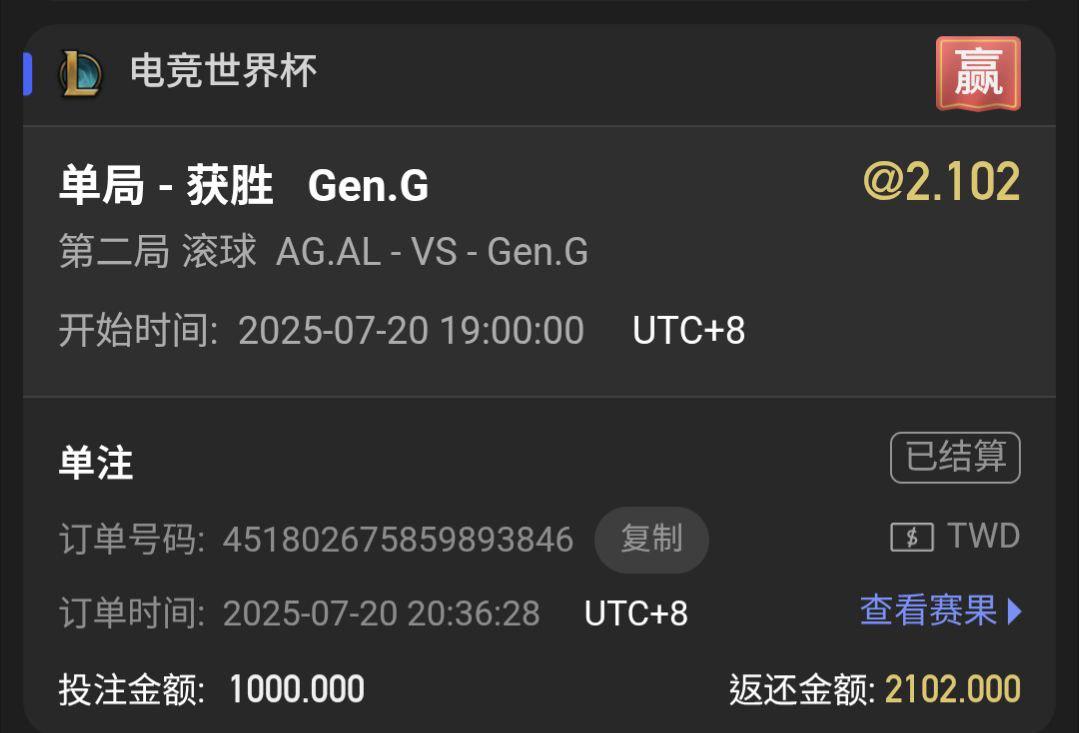Click the 单局 - 获胜 Gen.G bet heading

[244, 185]
